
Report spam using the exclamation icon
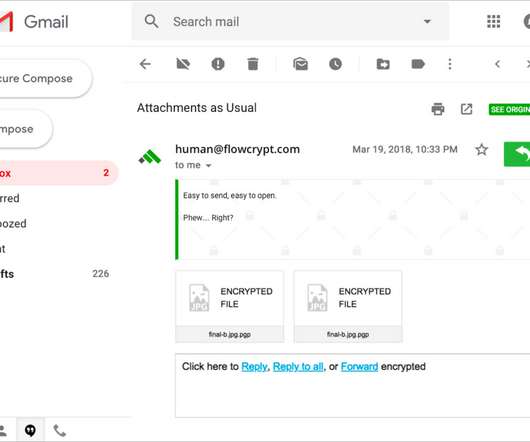[x=218, y=64]
